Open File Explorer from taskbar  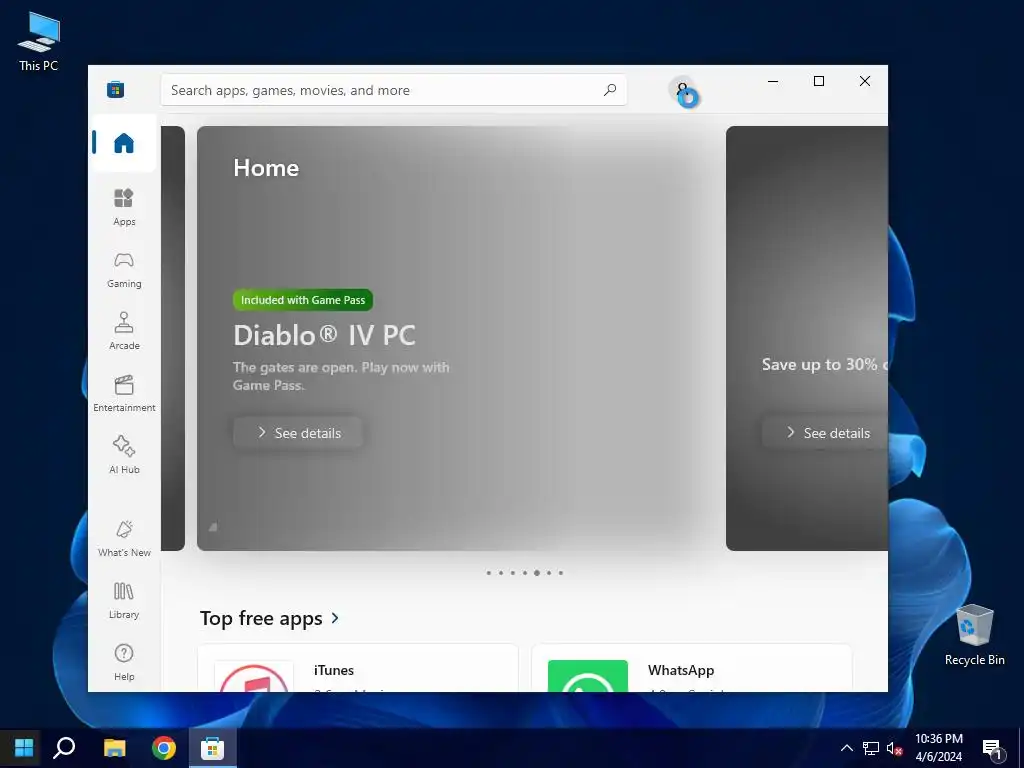(x=114, y=748)
